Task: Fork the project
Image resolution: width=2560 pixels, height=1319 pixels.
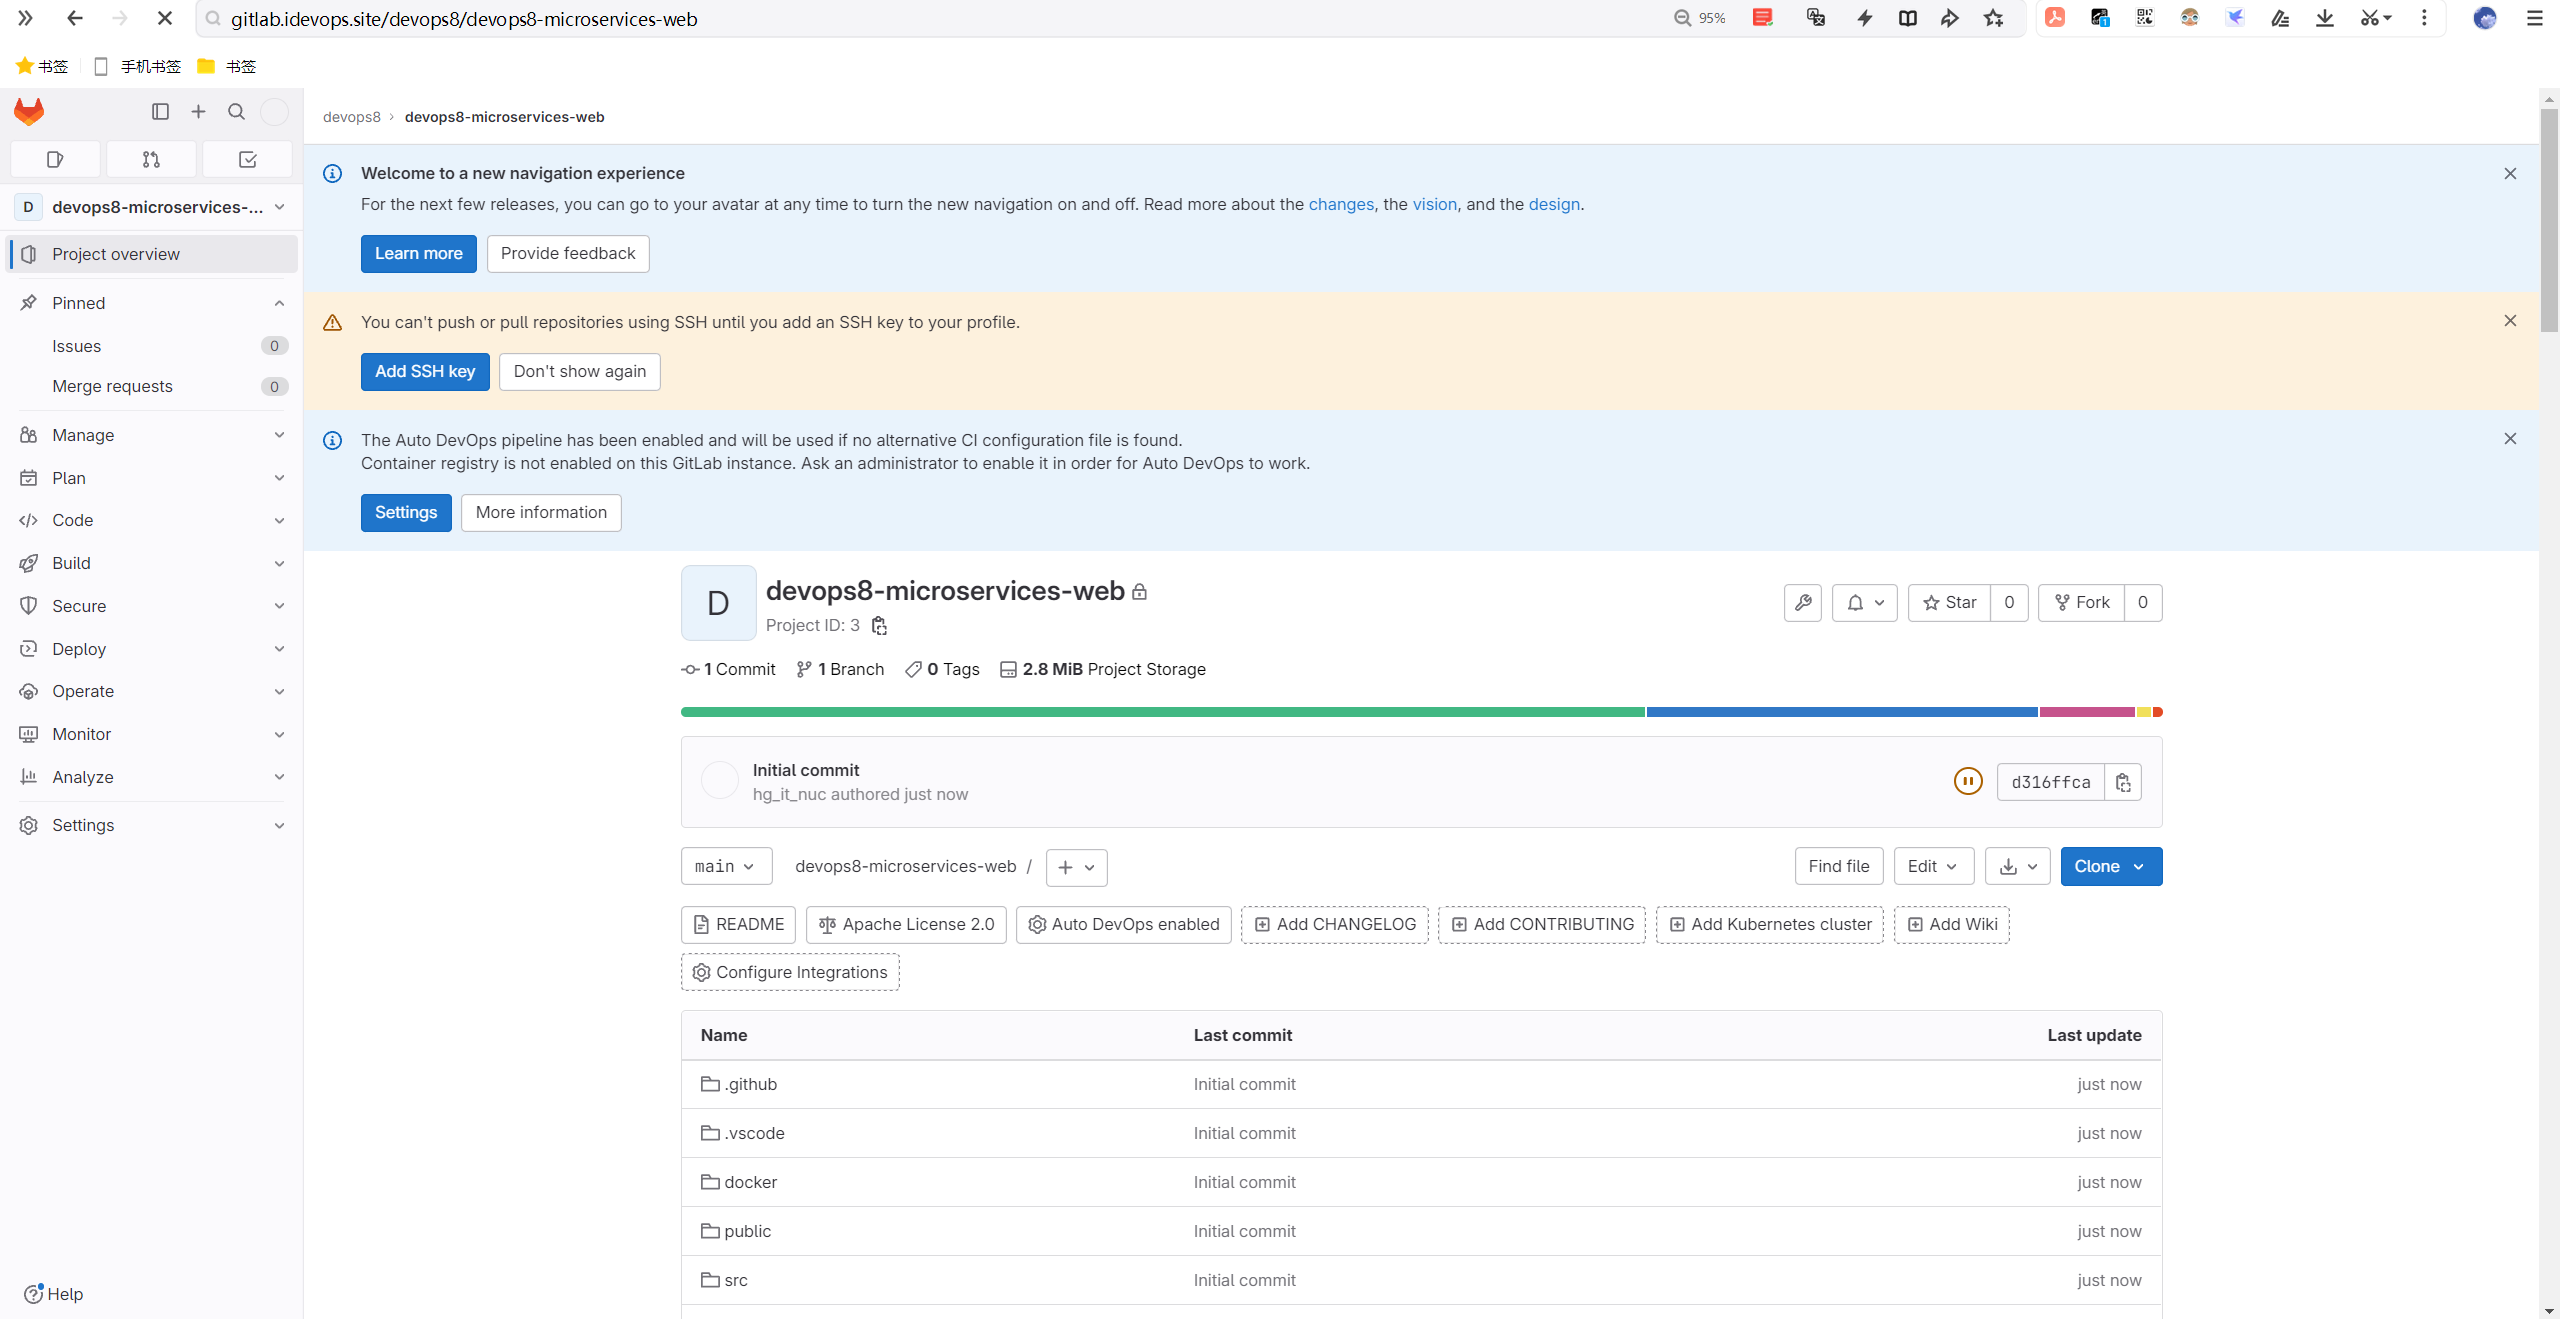Action: point(2081,603)
